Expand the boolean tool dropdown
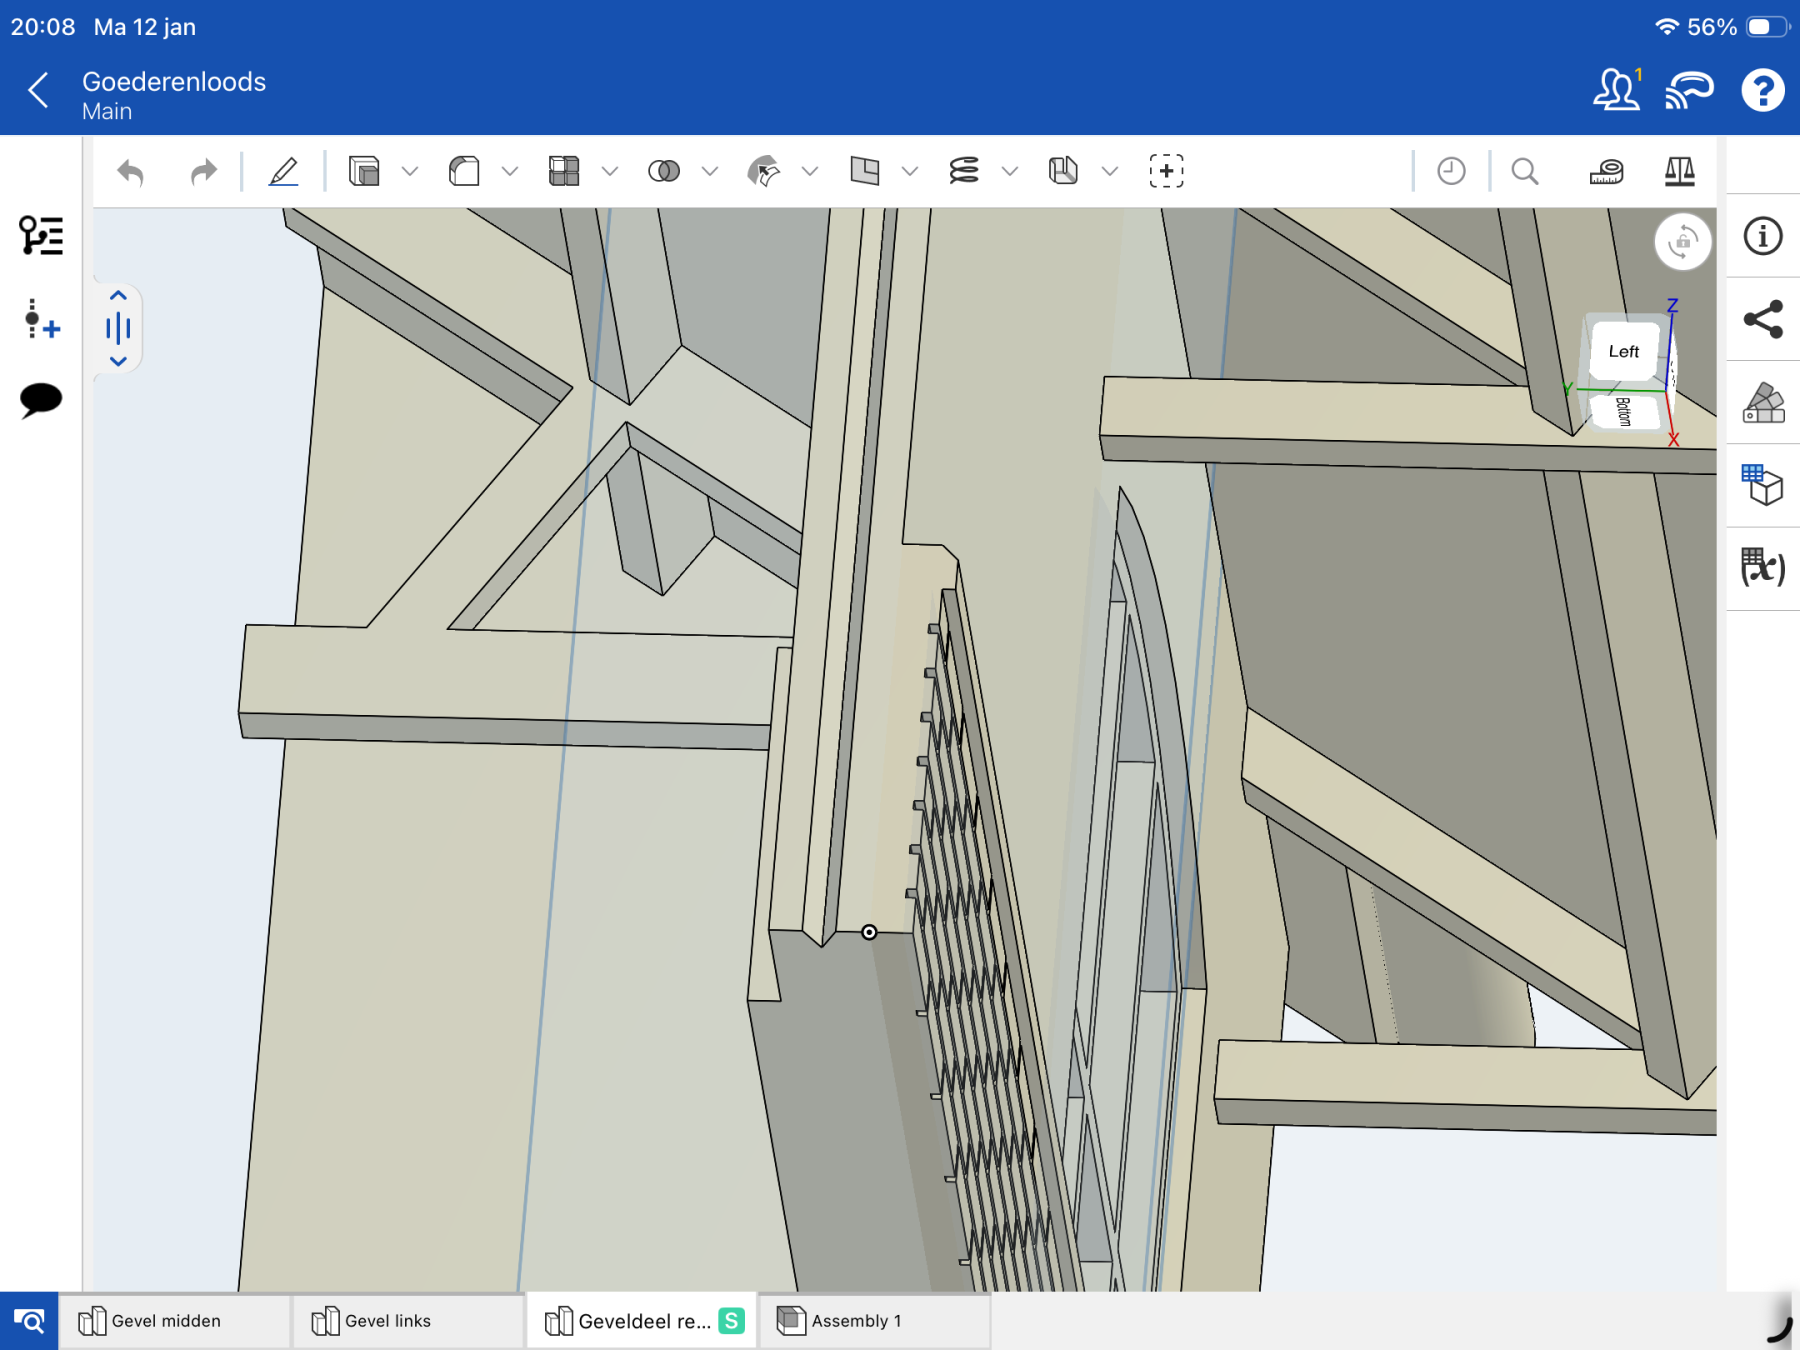Image resolution: width=1800 pixels, height=1350 pixels. click(x=710, y=172)
